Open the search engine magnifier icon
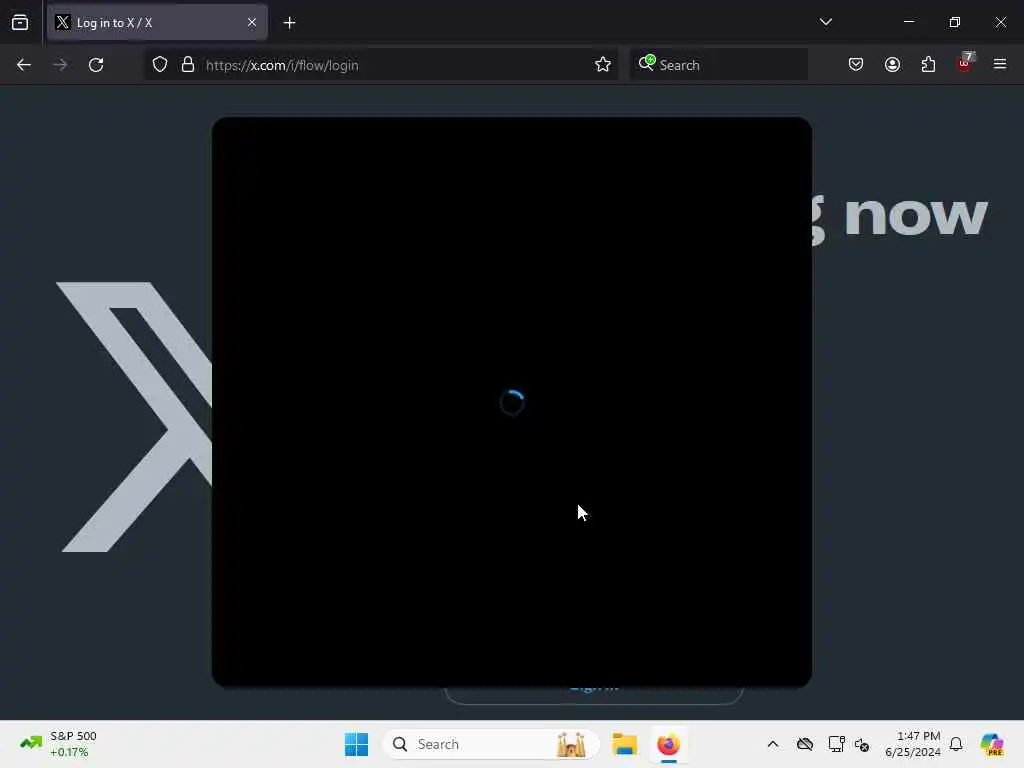 pyautogui.click(x=647, y=63)
